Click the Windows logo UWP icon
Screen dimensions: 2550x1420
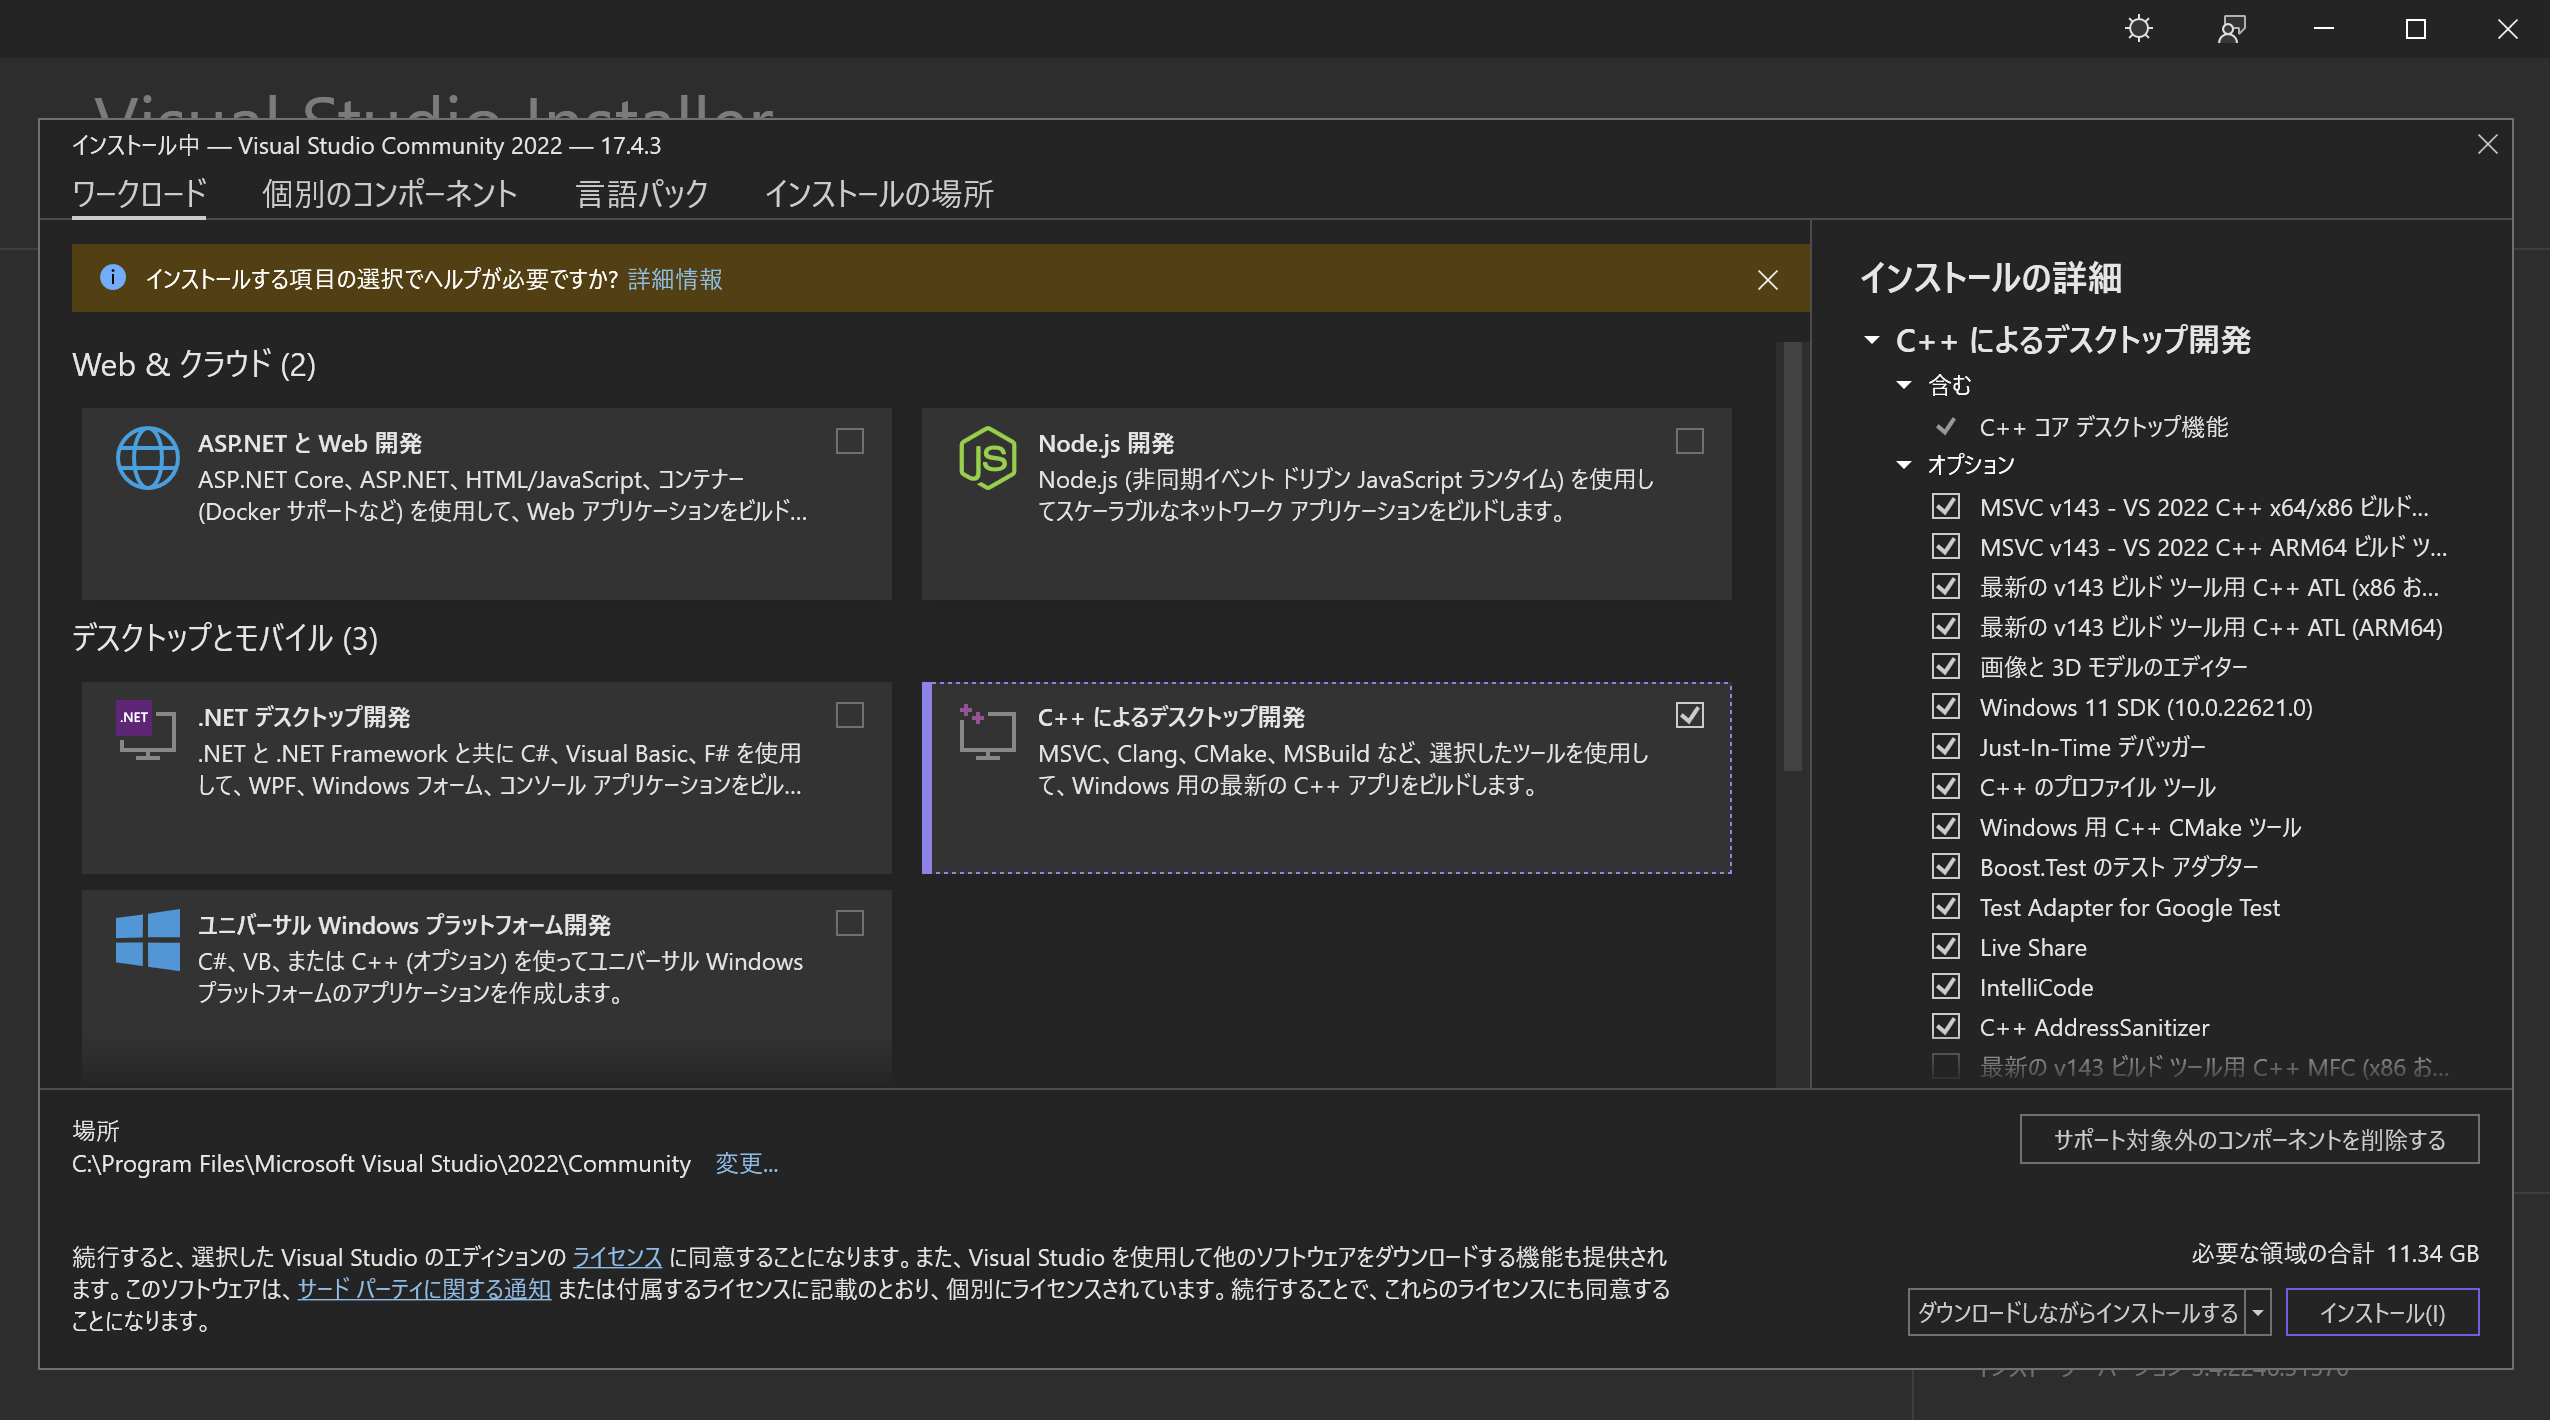coord(147,939)
